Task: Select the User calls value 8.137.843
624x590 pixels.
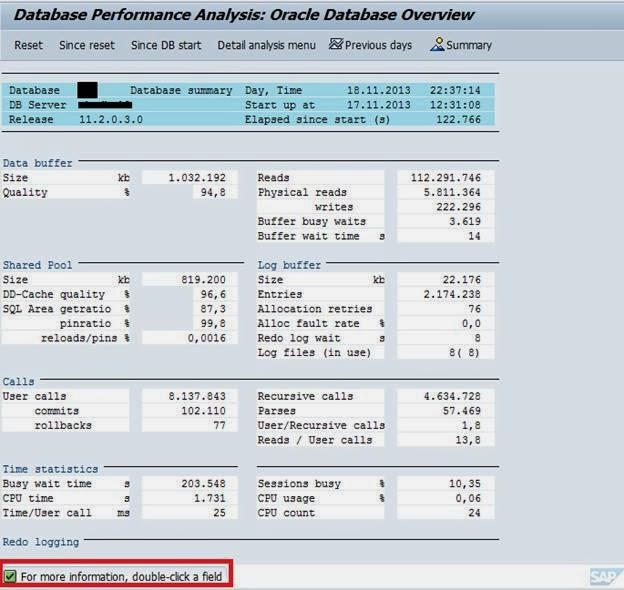Action: (x=197, y=396)
